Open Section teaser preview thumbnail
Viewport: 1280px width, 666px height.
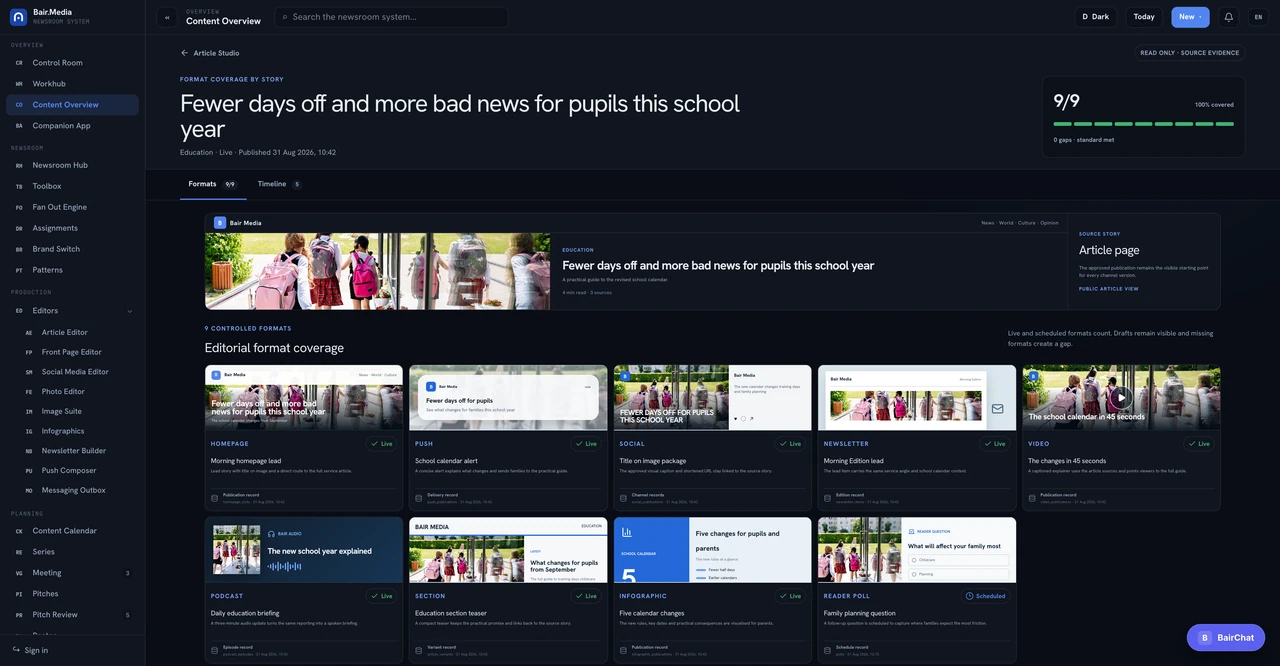coord(508,550)
